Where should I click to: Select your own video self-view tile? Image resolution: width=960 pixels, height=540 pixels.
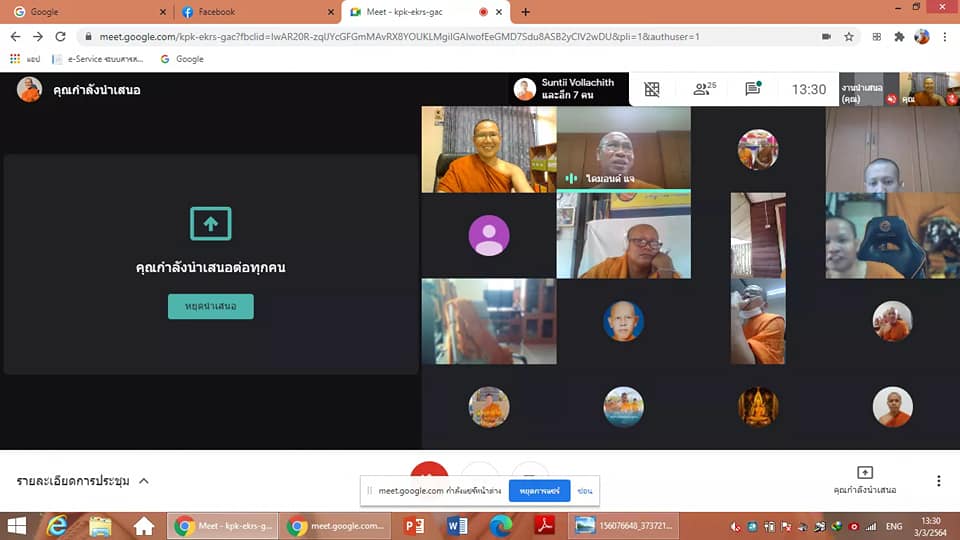[929, 89]
